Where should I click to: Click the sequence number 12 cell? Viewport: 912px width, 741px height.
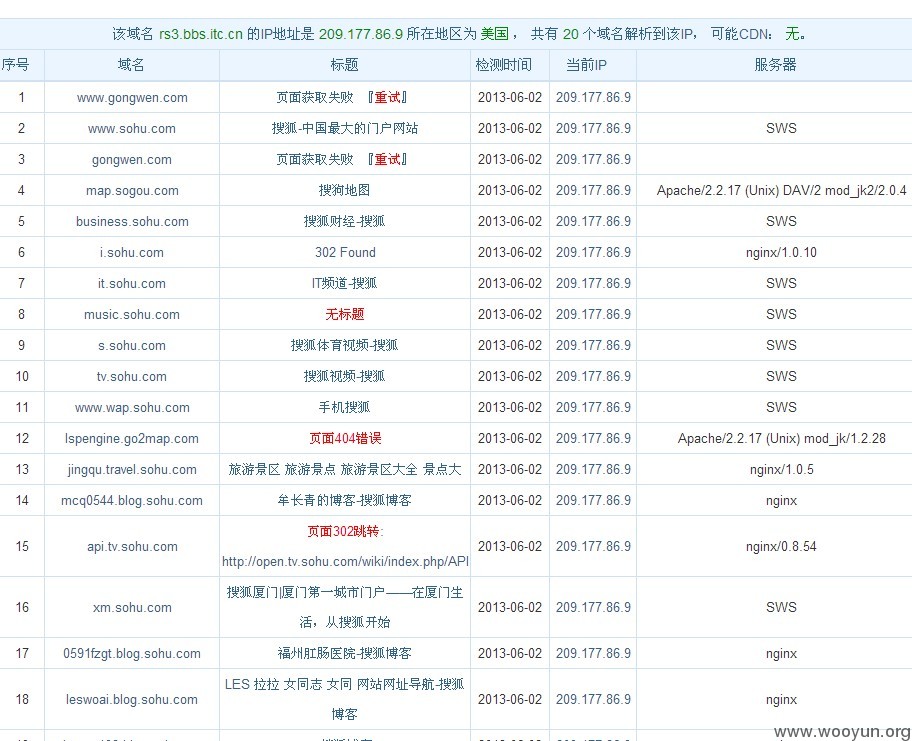coord(22,439)
